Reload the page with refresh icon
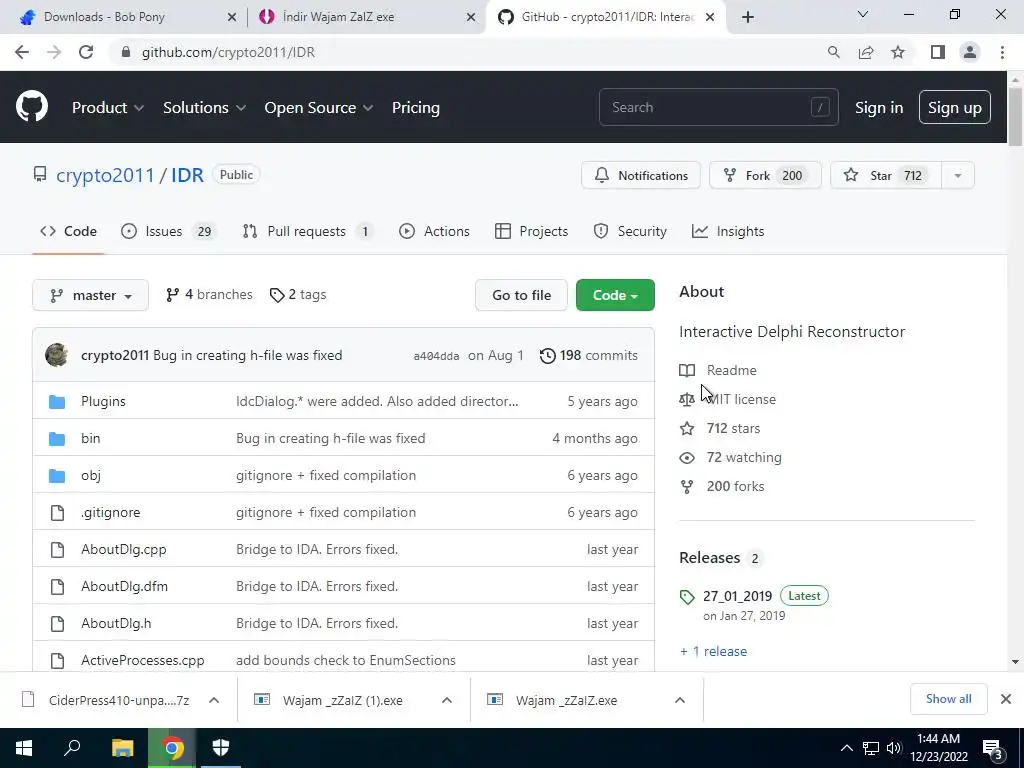This screenshot has height=768, width=1024. 86,52
